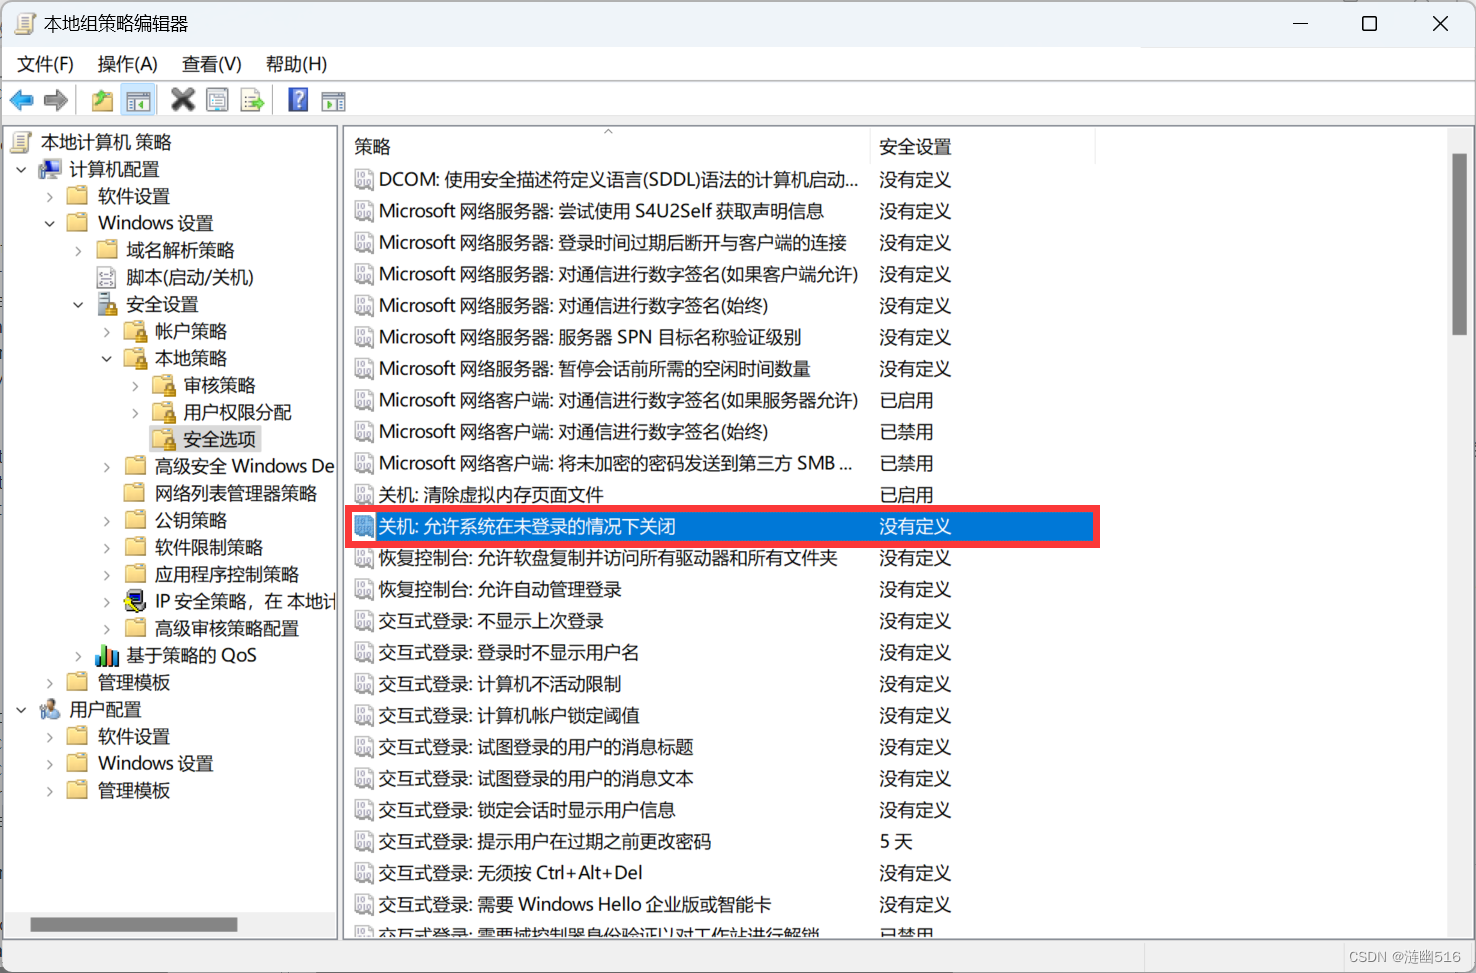
Task: Select 管理模板 under 用户配置
Action: point(134,790)
